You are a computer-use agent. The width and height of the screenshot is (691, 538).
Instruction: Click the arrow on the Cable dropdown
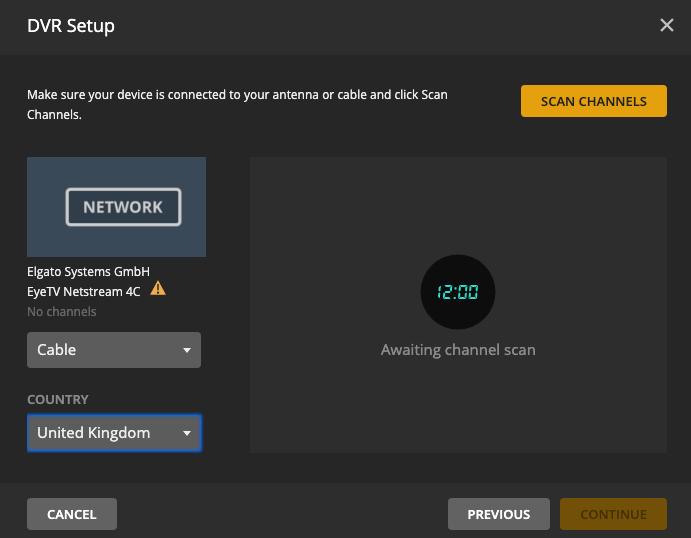pos(187,350)
